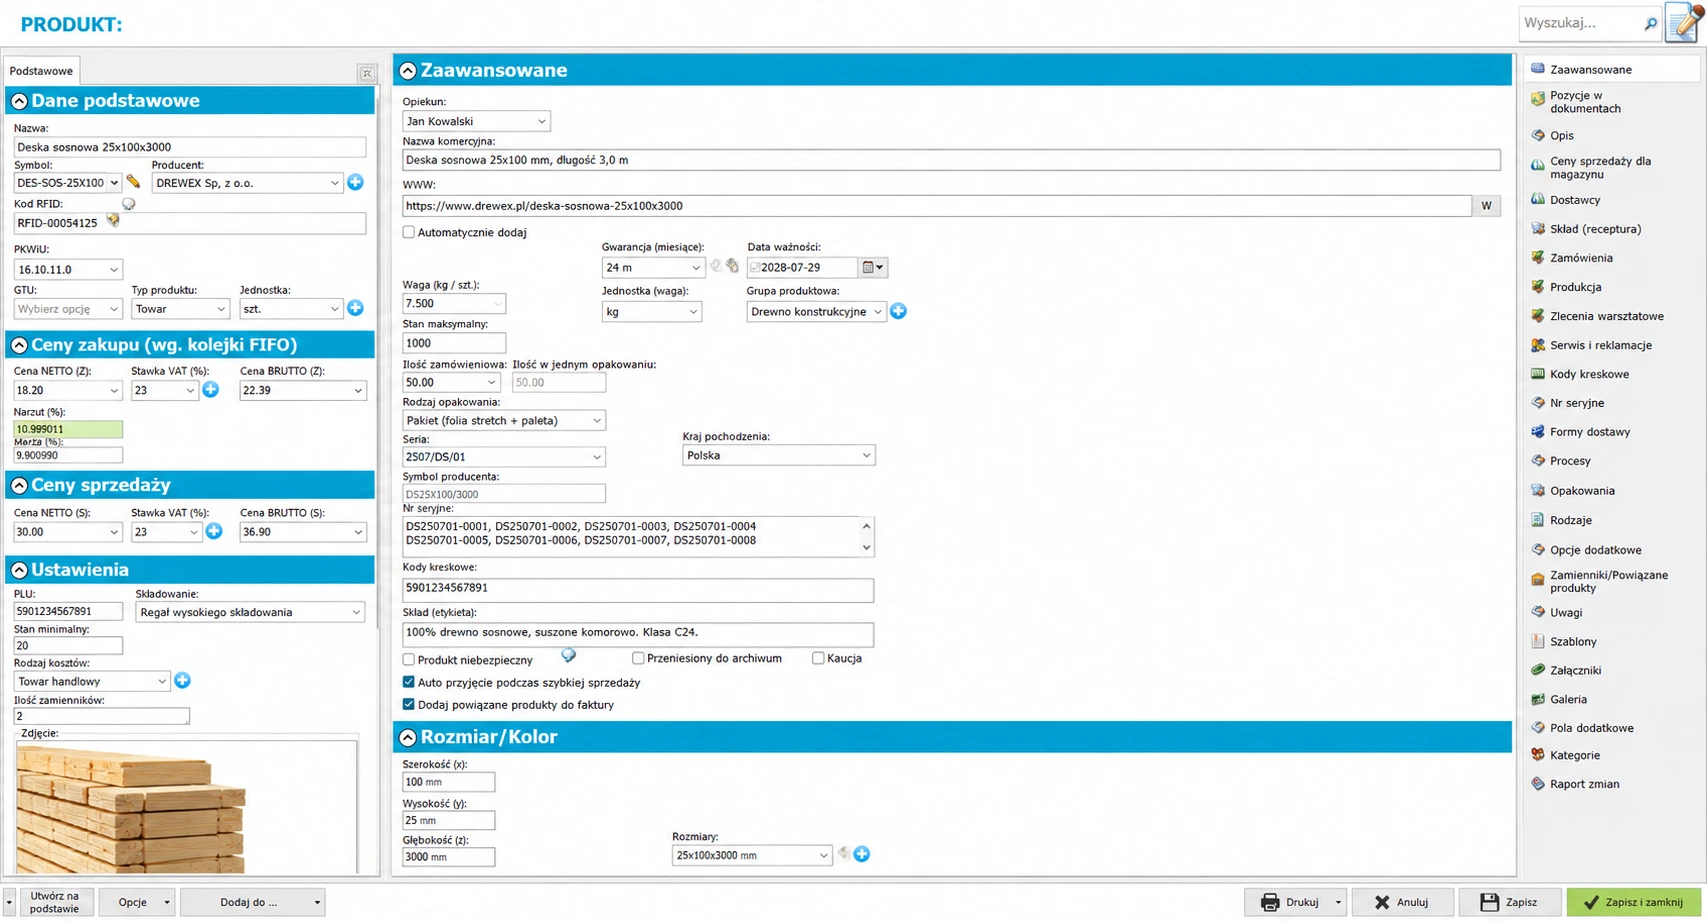Click the pencil icon next to Symbol field
The image size is (1707, 921).
tap(133, 182)
